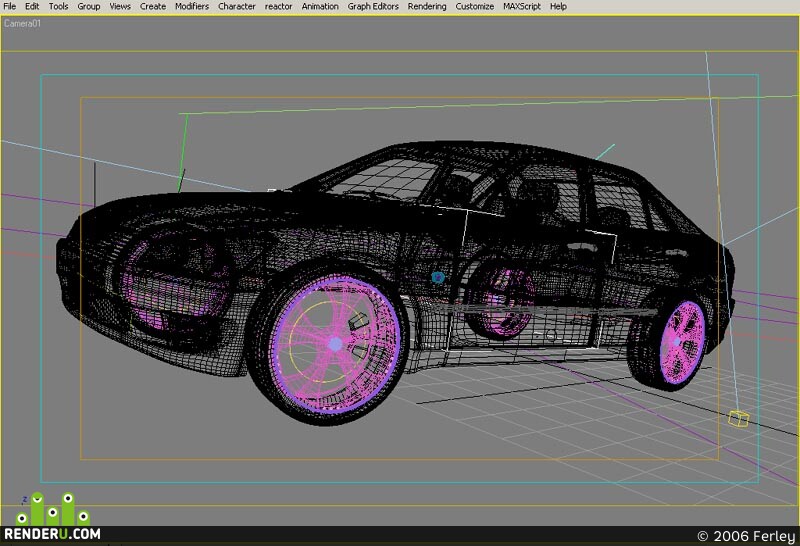Open the Rendering menu
This screenshot has height=546, width=800.
pyautogui.click(x=427, y=6)
